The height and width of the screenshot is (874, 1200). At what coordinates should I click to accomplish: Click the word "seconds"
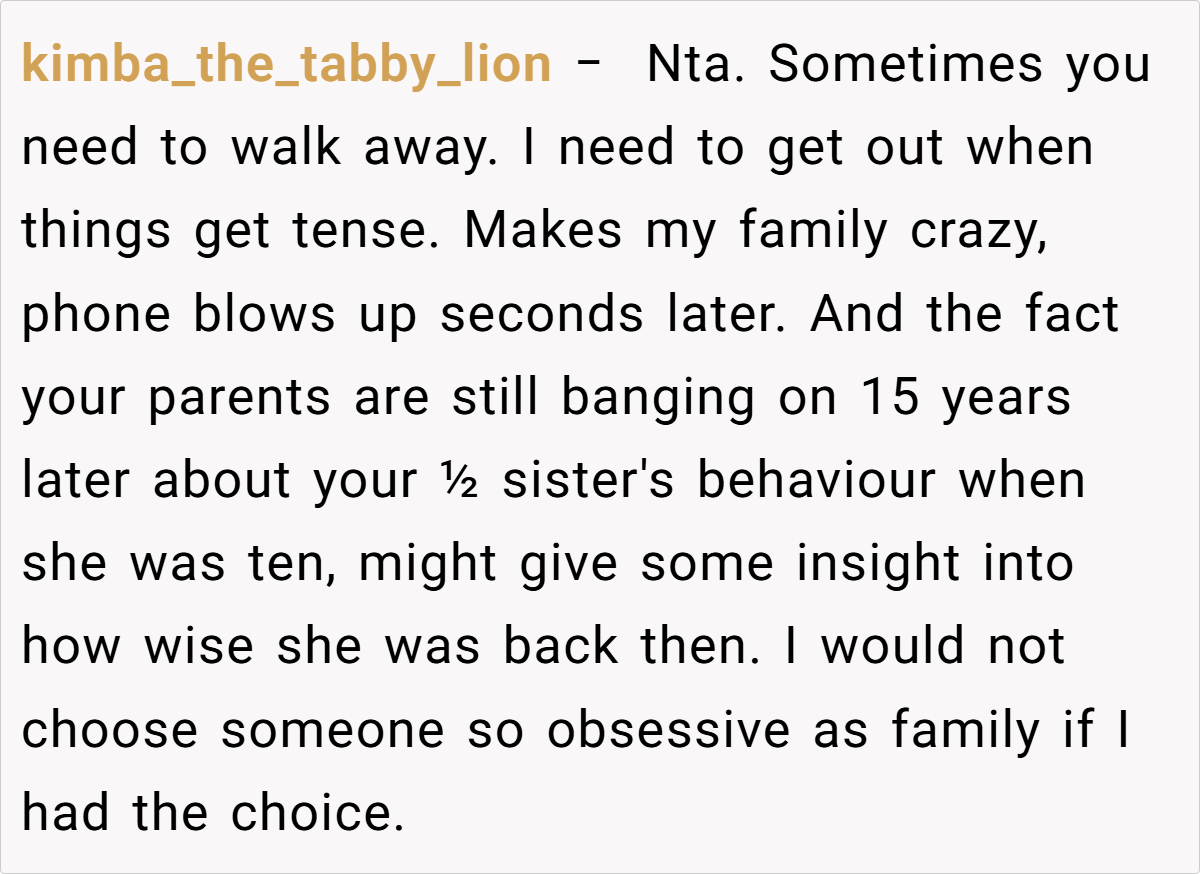tap(541, 315)
